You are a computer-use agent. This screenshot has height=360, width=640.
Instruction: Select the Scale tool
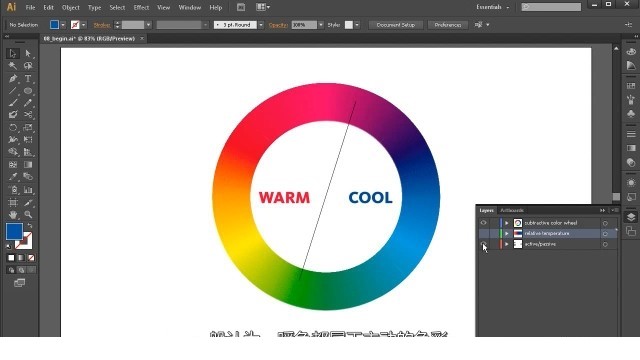tap(28, 127)
